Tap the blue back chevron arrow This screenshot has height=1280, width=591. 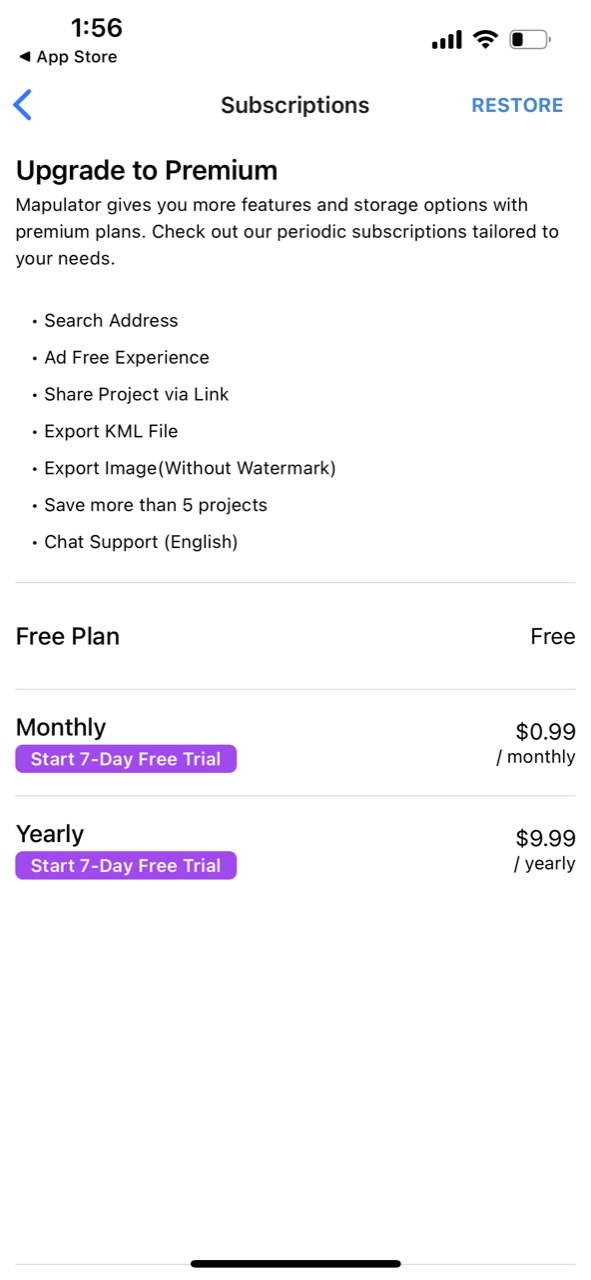pyautogui.click(x=22, y=104)
